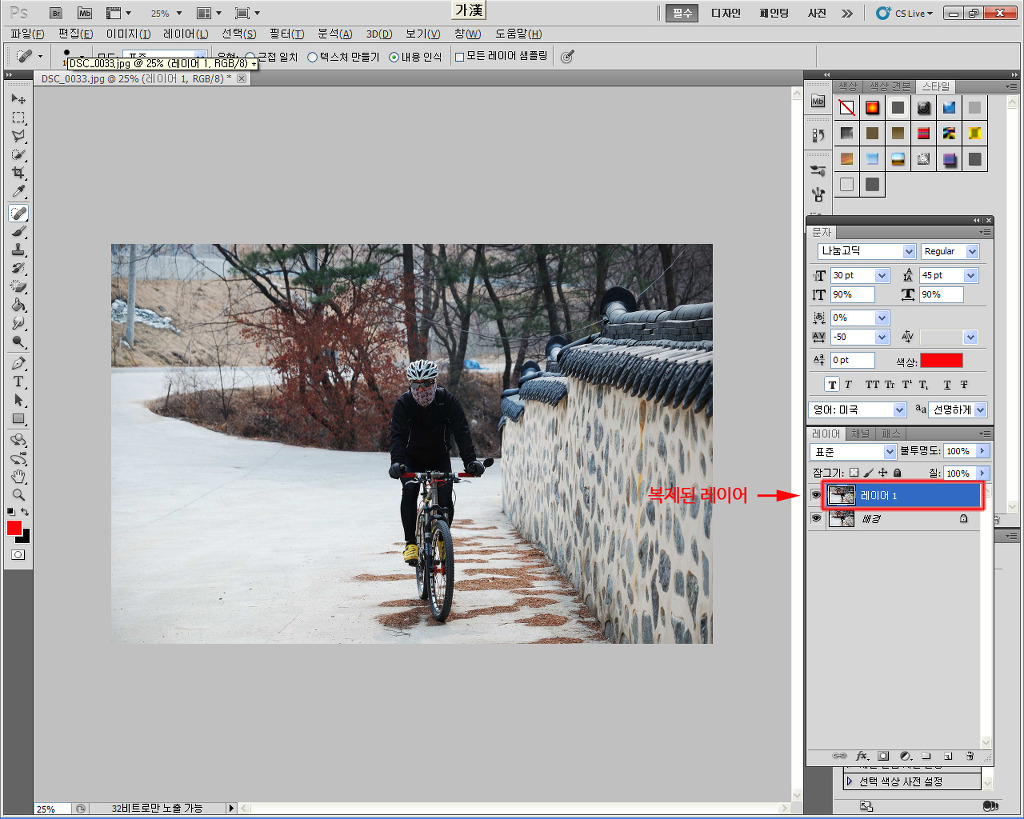Switch to the 채널 tab

coord(860,433)
